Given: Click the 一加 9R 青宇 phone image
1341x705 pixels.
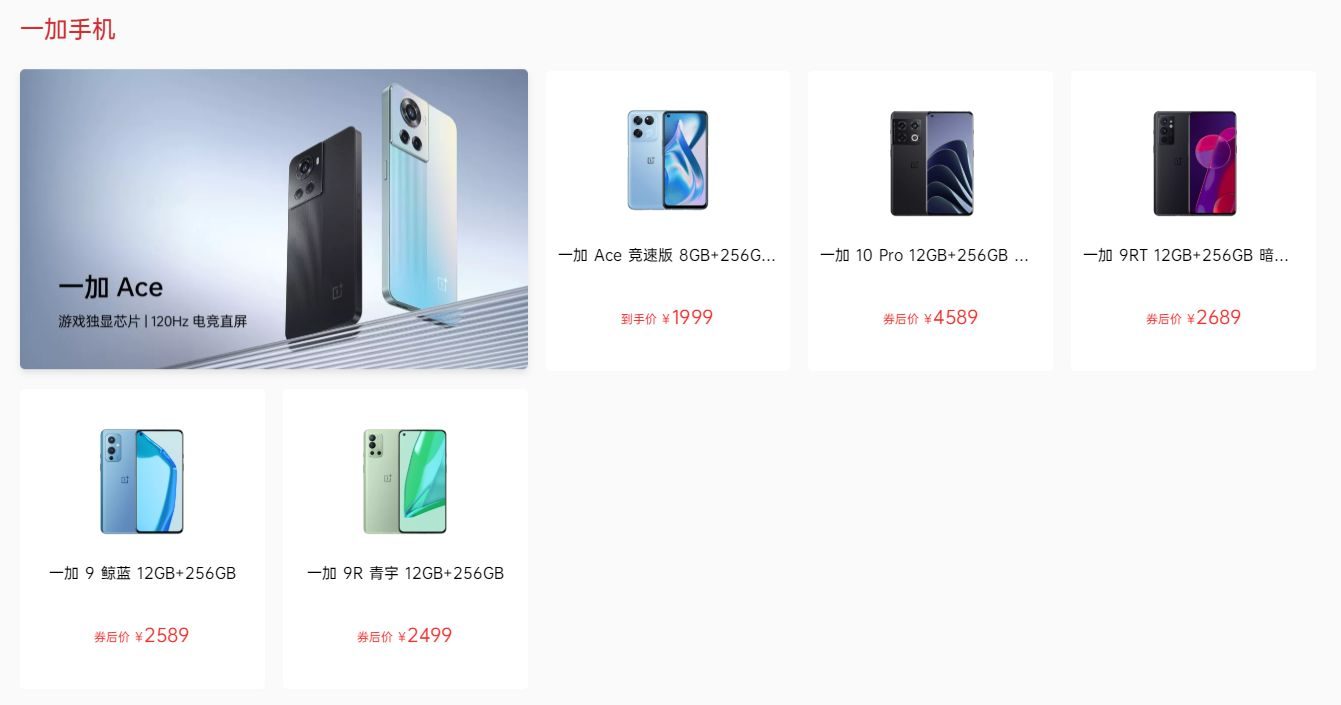Looking at the screenshot, I should pos(405,481).
